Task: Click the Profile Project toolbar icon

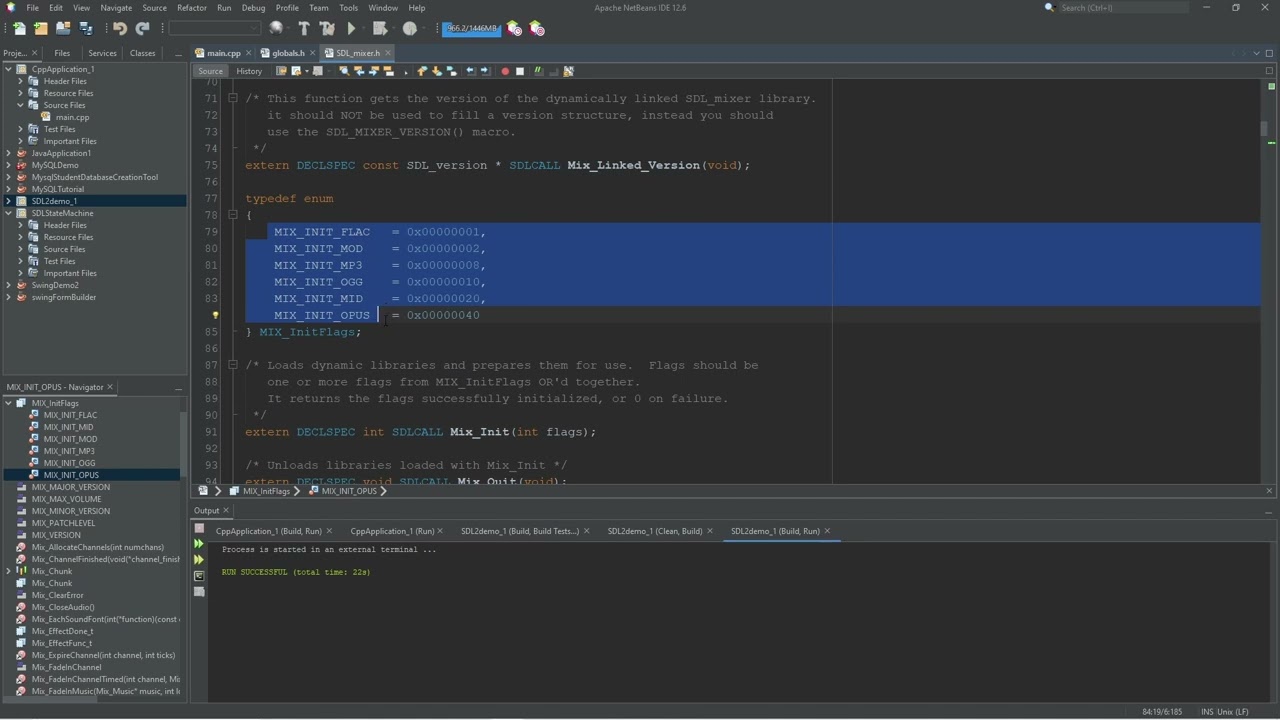Action: pos(409,29)
